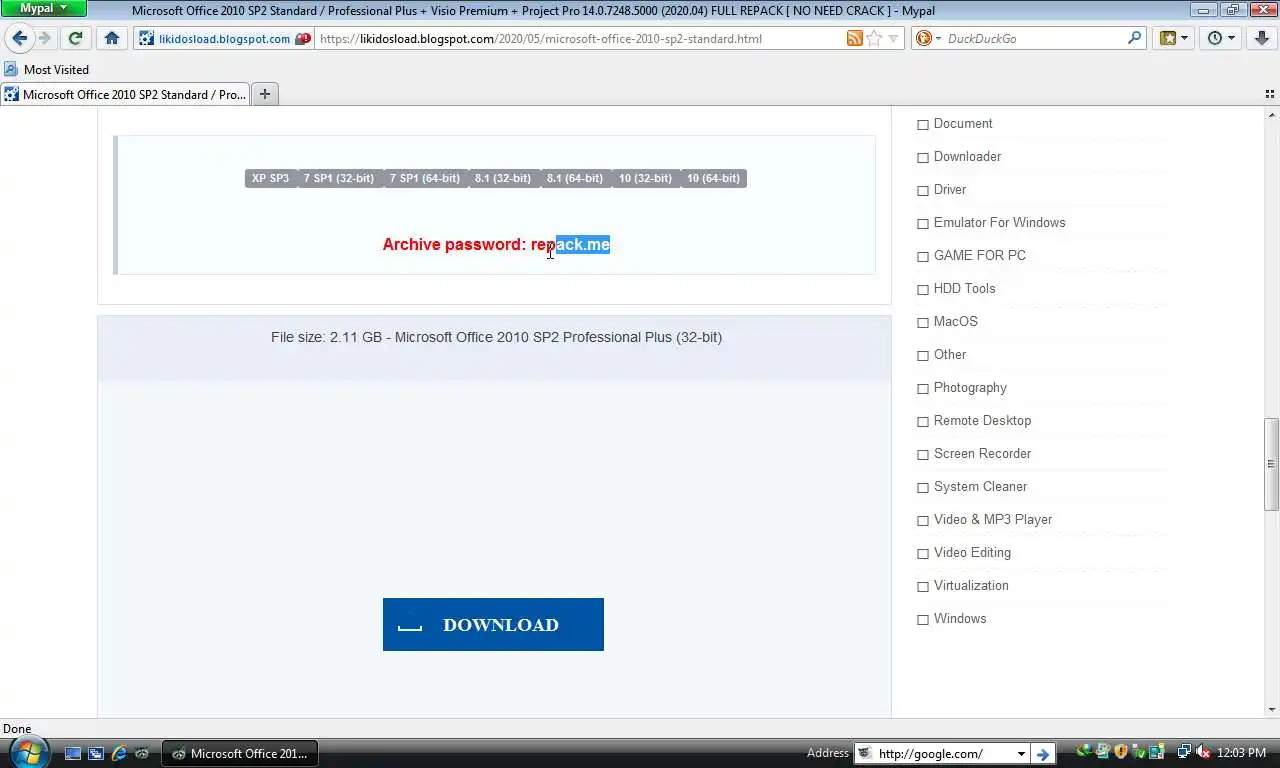Image resolution: width=1280 pixels, height=768 pixels.
Task: Focus the taskbar Address input field
Action: pyautogui.click(x=943, y=754)
